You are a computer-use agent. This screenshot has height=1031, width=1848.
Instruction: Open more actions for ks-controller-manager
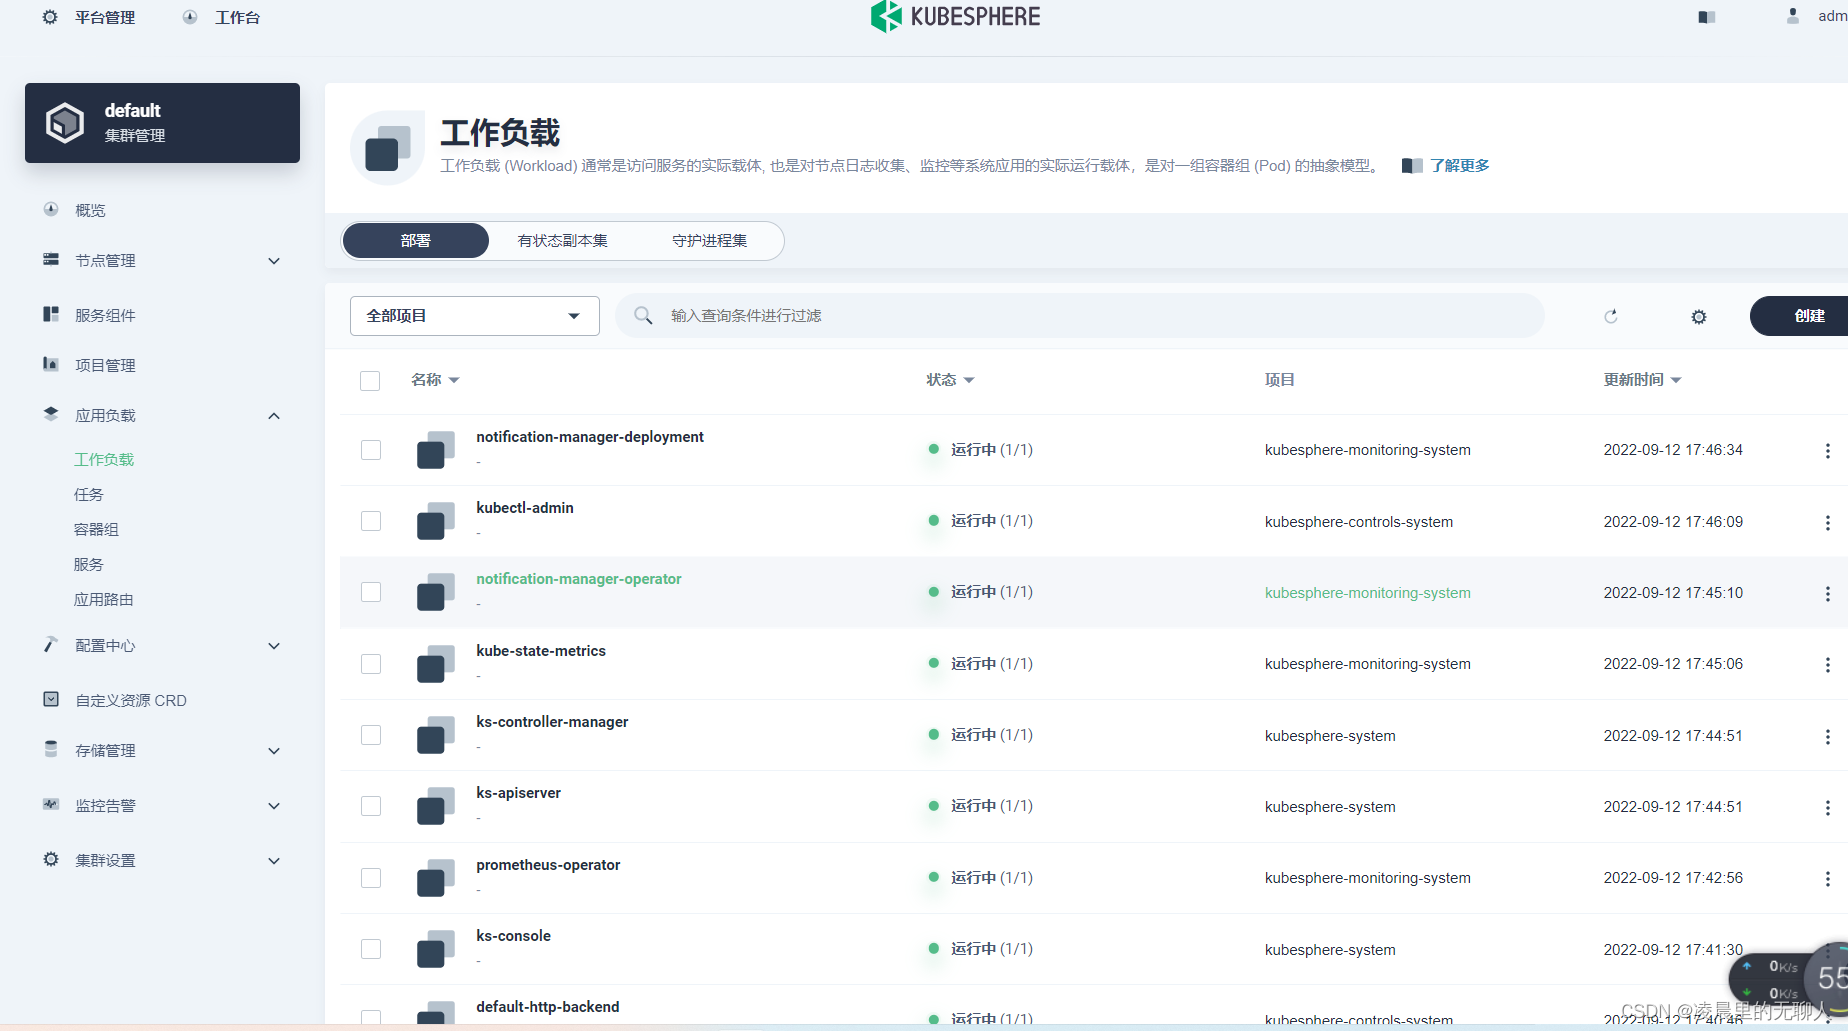click(x=1828, y=736)
